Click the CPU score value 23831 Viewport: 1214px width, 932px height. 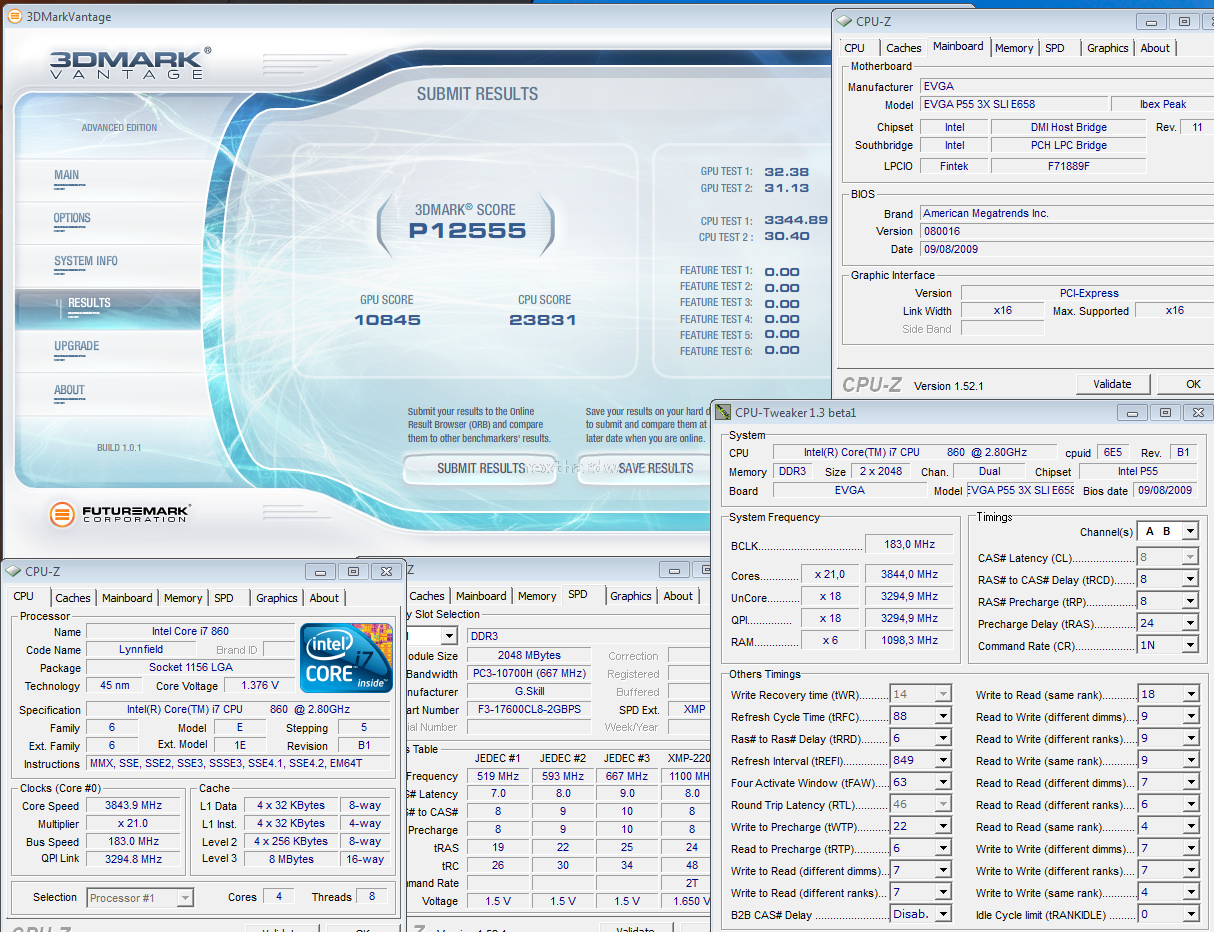[543, 321]
